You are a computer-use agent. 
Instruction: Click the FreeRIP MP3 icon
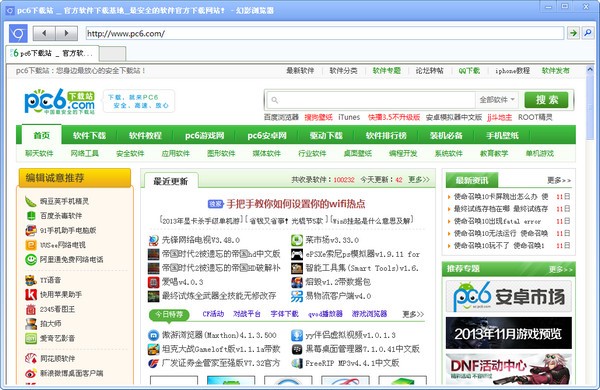297,363
